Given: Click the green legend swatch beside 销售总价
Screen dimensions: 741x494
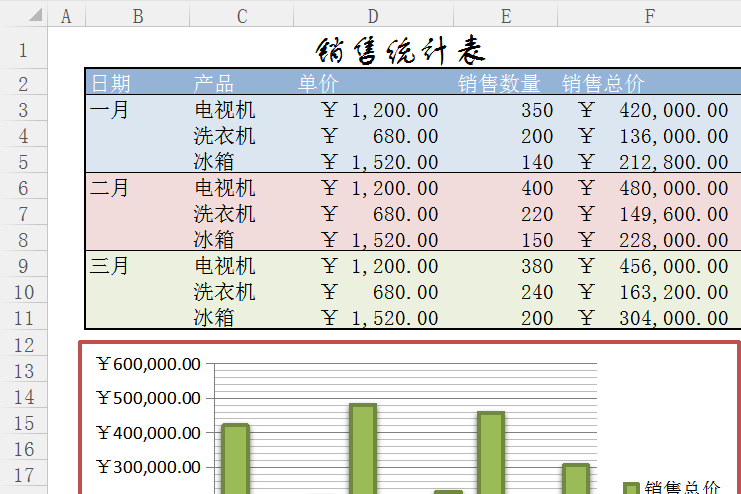Looking at the screenshot, I should [x=630, y=487].
